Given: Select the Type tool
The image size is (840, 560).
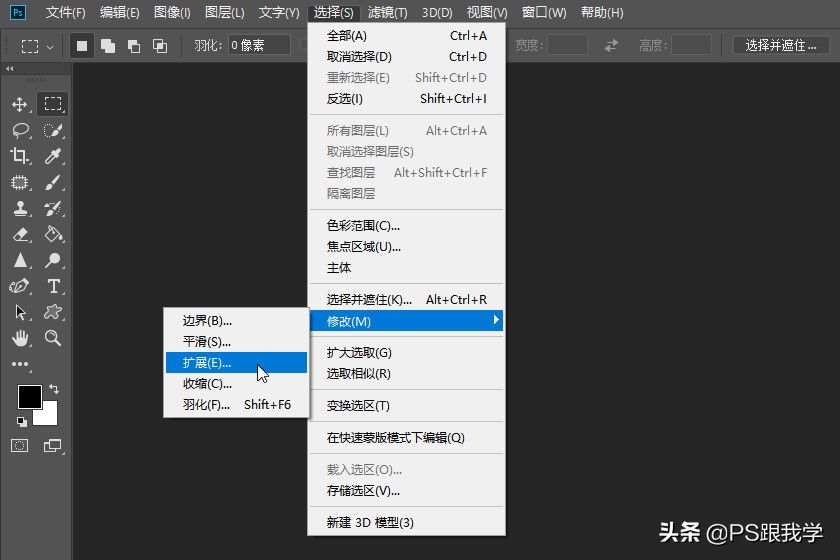Looking at the screenshot, I should click(x=53, y=286).
